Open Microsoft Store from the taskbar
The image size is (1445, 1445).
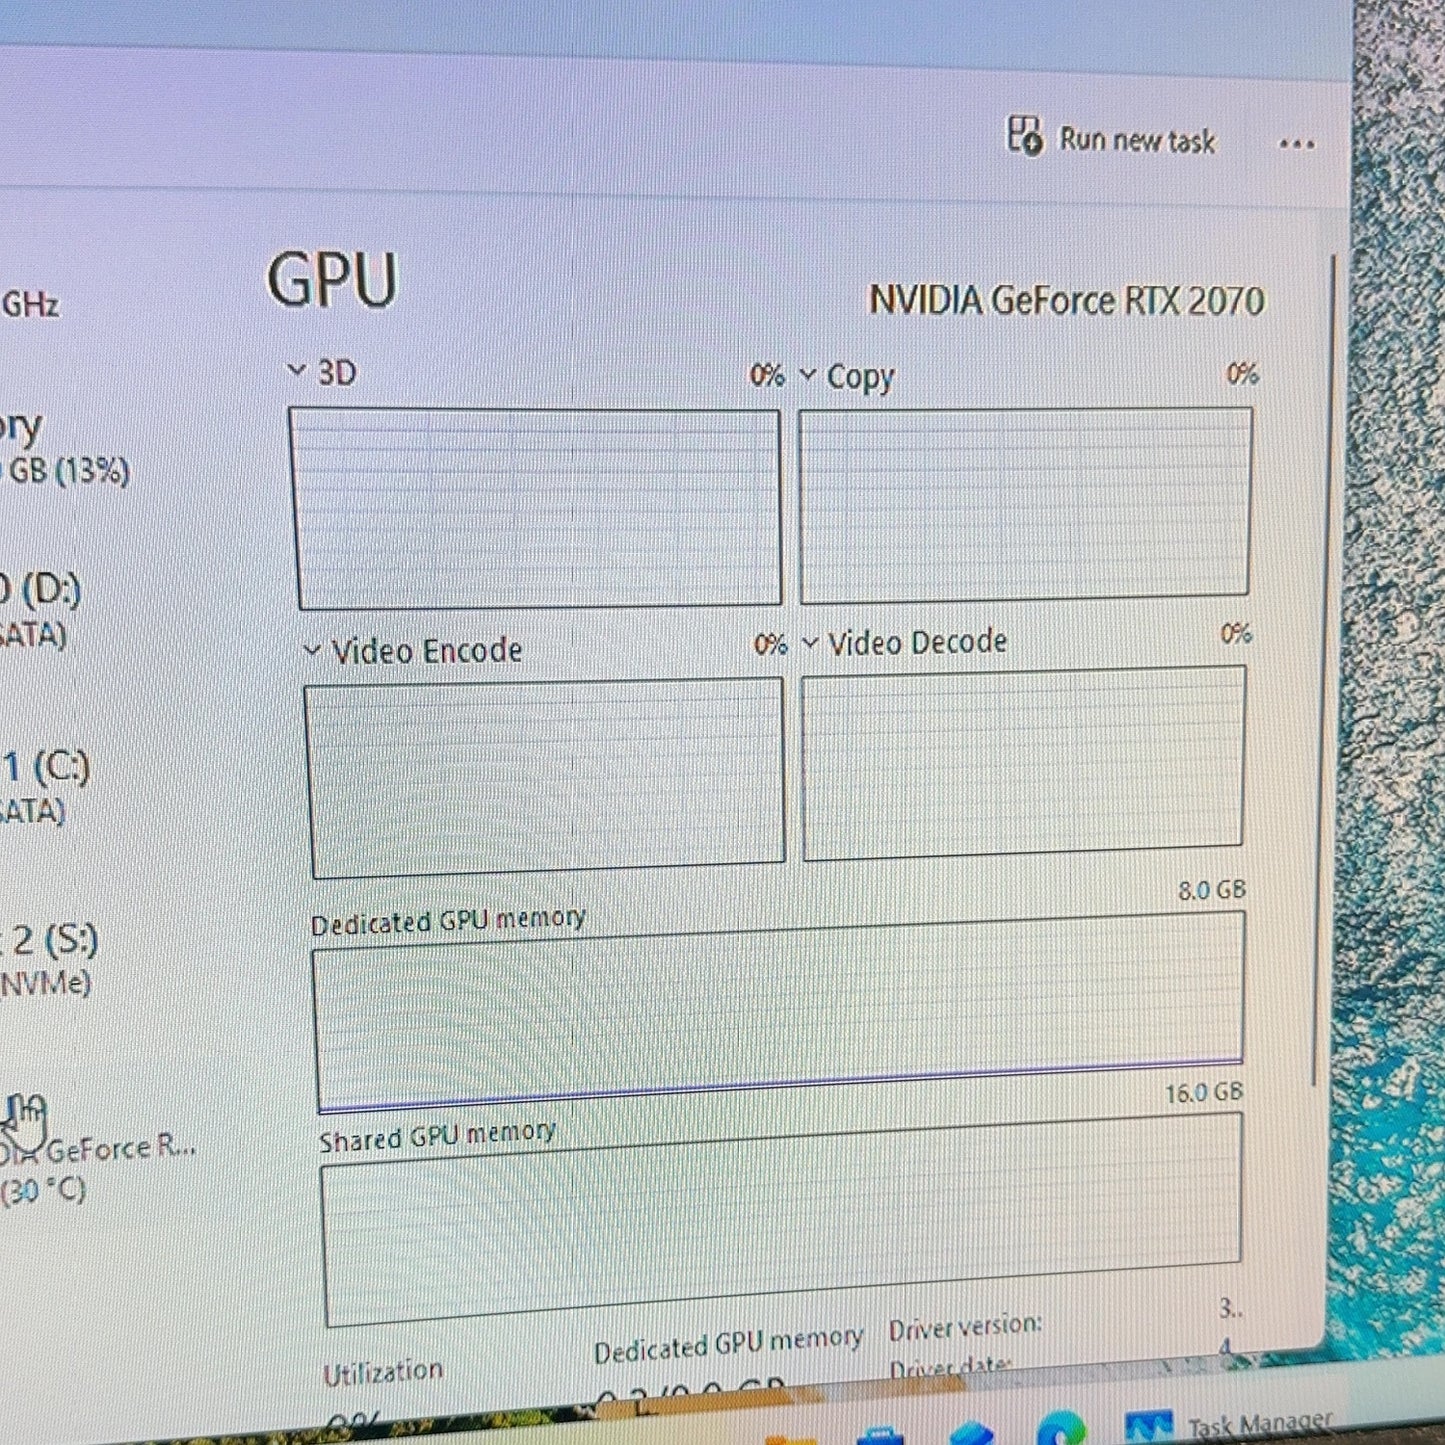click(881, 1437)
